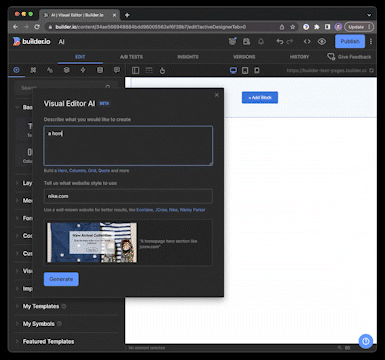Click the Grid suggestion link
This screenshot has height=360, width=385.
pos(92,170)
